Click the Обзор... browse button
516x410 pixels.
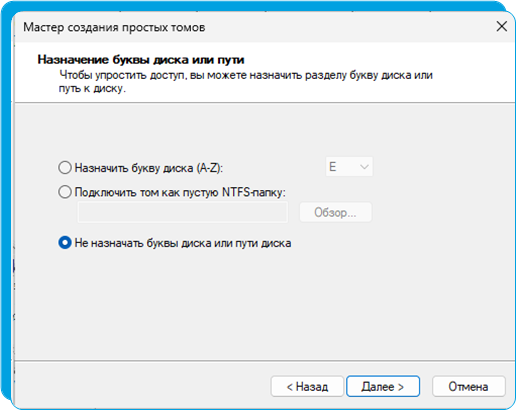[x=335, y=212]
